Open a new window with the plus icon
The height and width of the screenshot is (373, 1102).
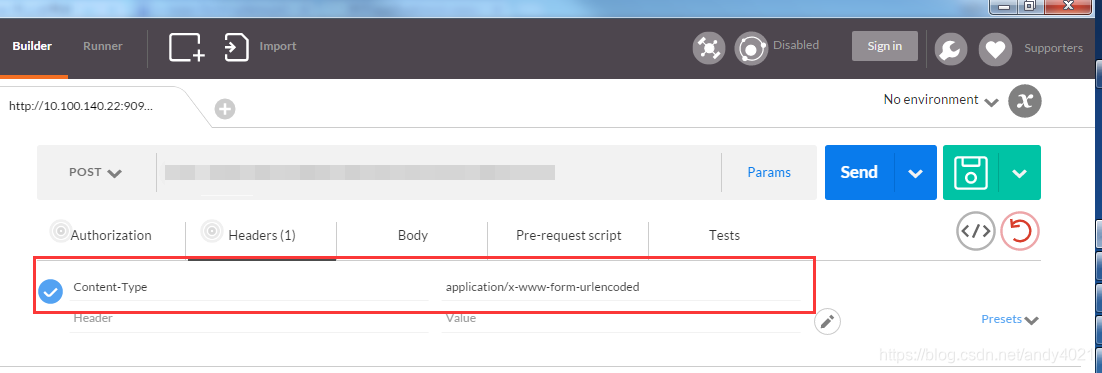click(x=187, y=47)
